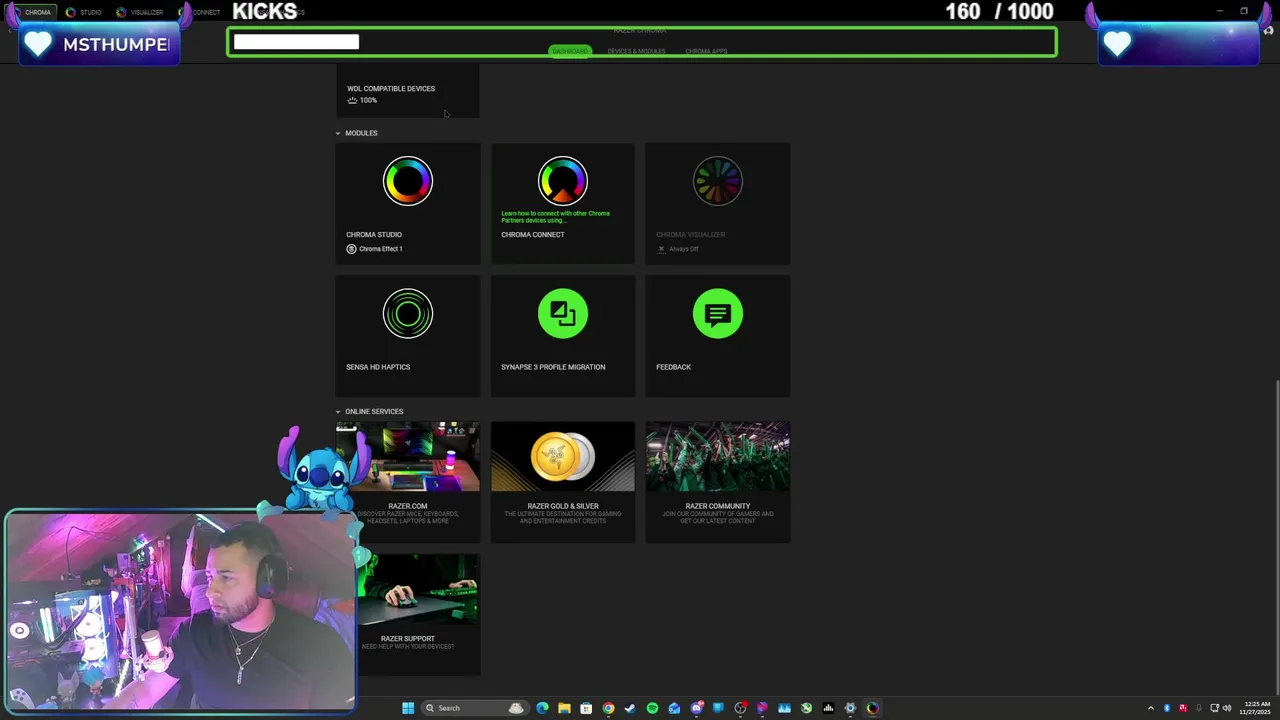Collapse the Online Services section
Image resolution: width=1280 pixels, height=720 pixels.
(x=338, y=412)
